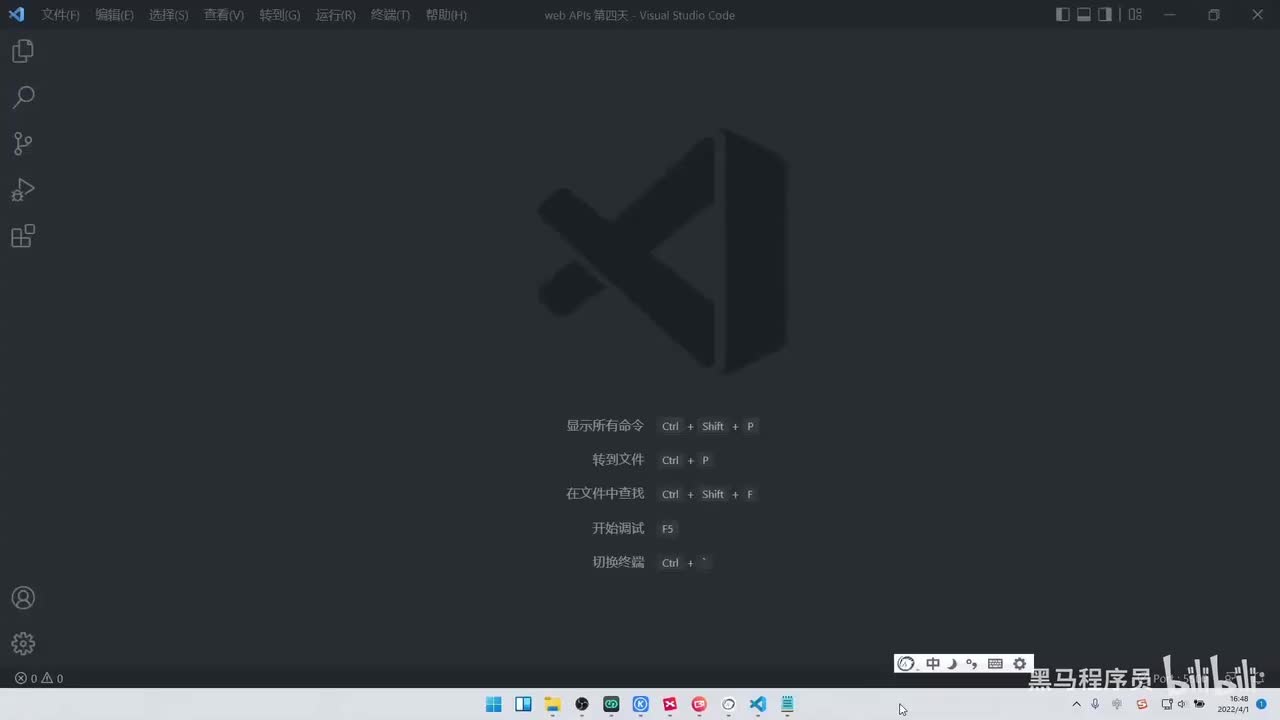This screenshot has width=1280, height=720.
Task: Click the 切换终端 shortcut label
Action: click(618, 562)
